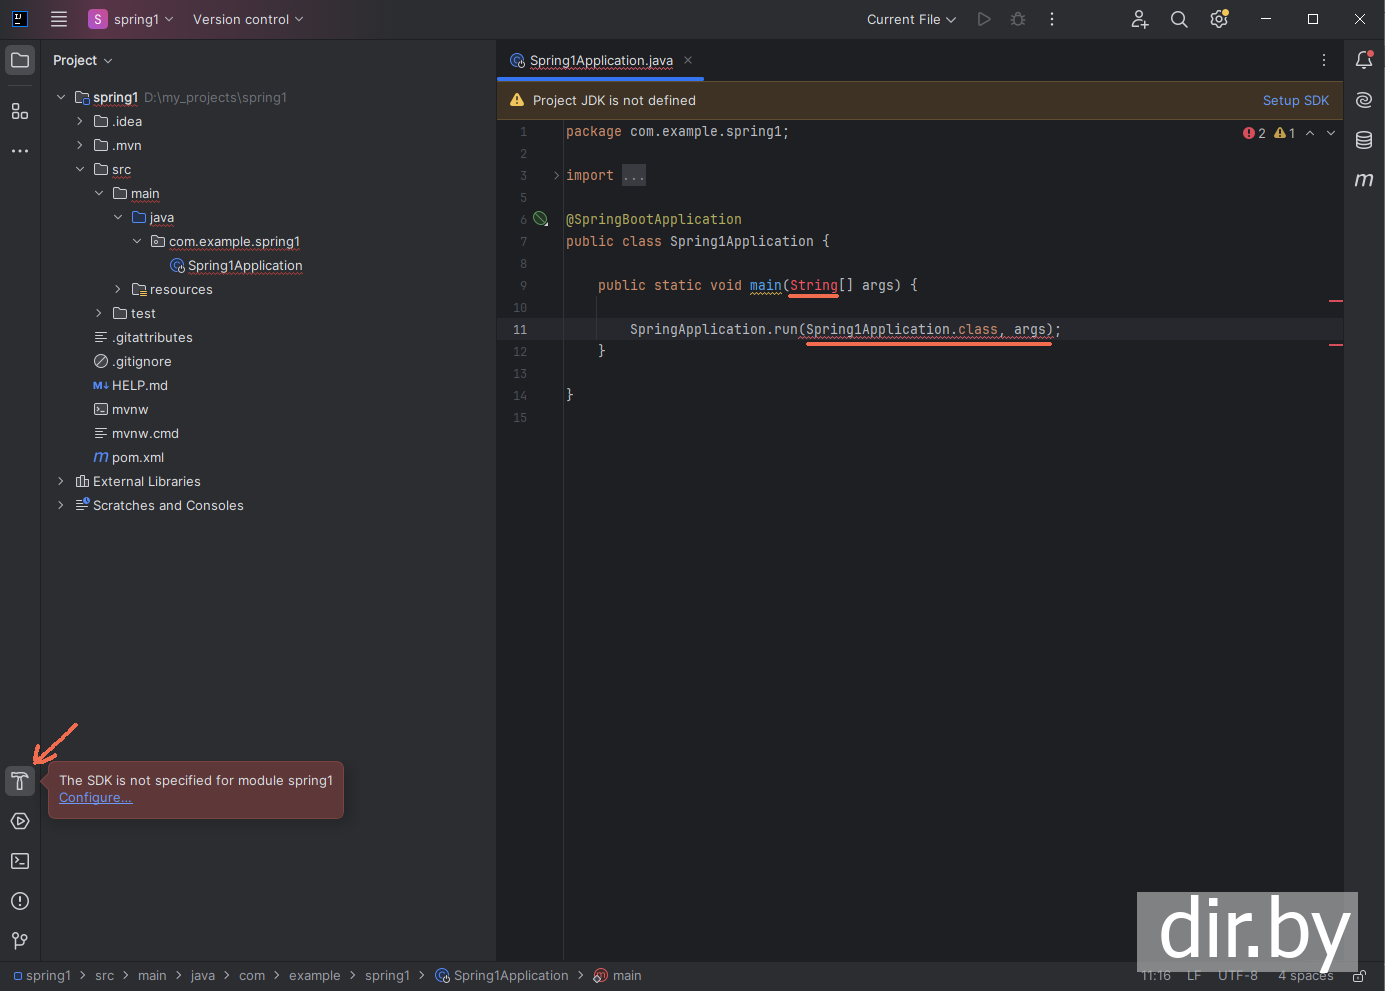
Task: Expand the folded import block
Action: (x=634, y=176)
